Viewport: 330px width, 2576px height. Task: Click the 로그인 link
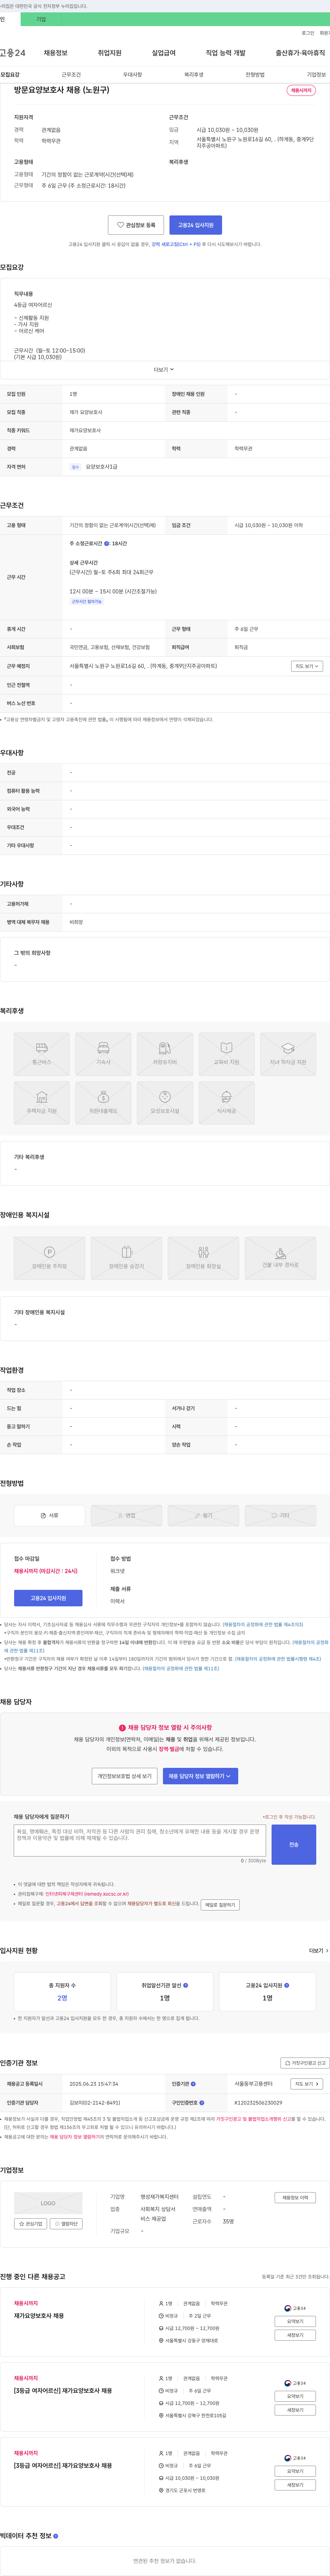pyautogui.click(x=308, y=33)
